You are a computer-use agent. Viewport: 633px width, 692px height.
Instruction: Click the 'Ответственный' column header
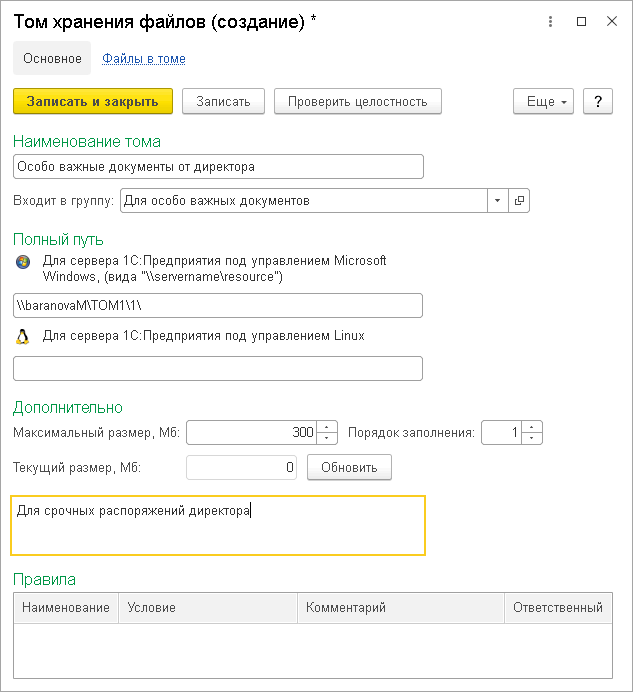[558, 608]
